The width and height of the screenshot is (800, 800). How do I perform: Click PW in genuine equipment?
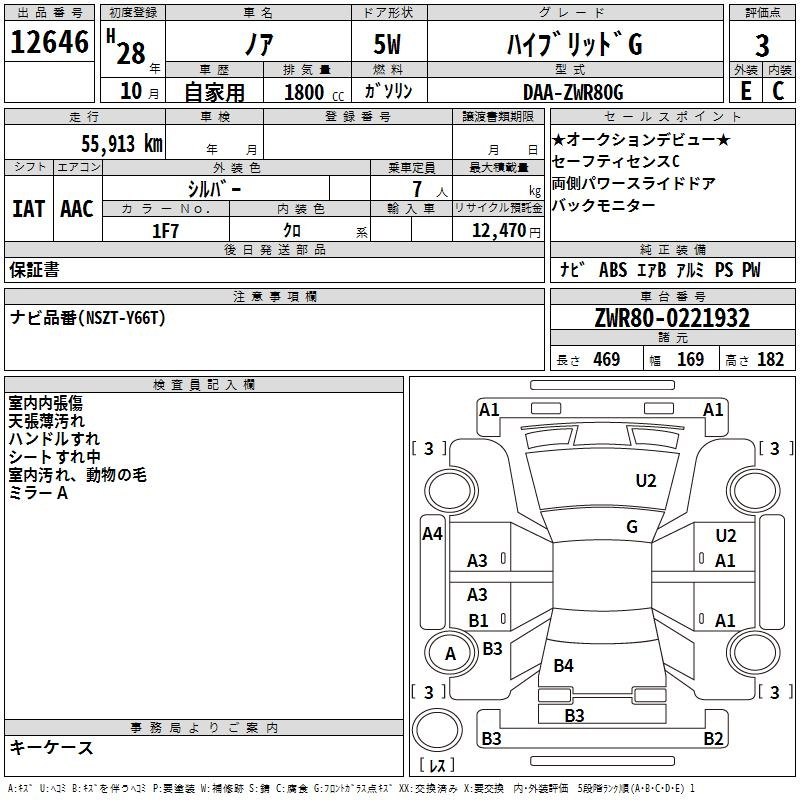(x=751, y=269)
